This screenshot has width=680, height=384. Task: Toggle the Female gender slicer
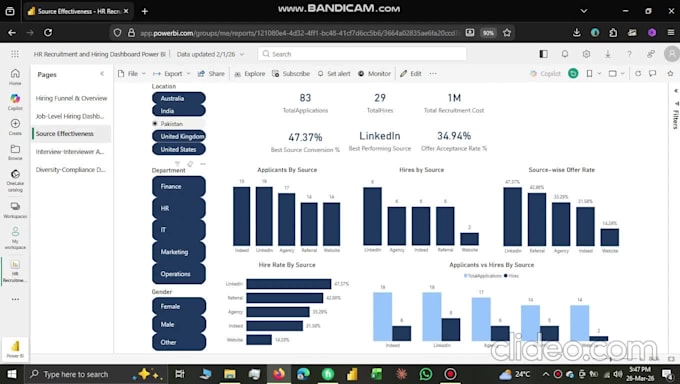click(x=179, y=306)
